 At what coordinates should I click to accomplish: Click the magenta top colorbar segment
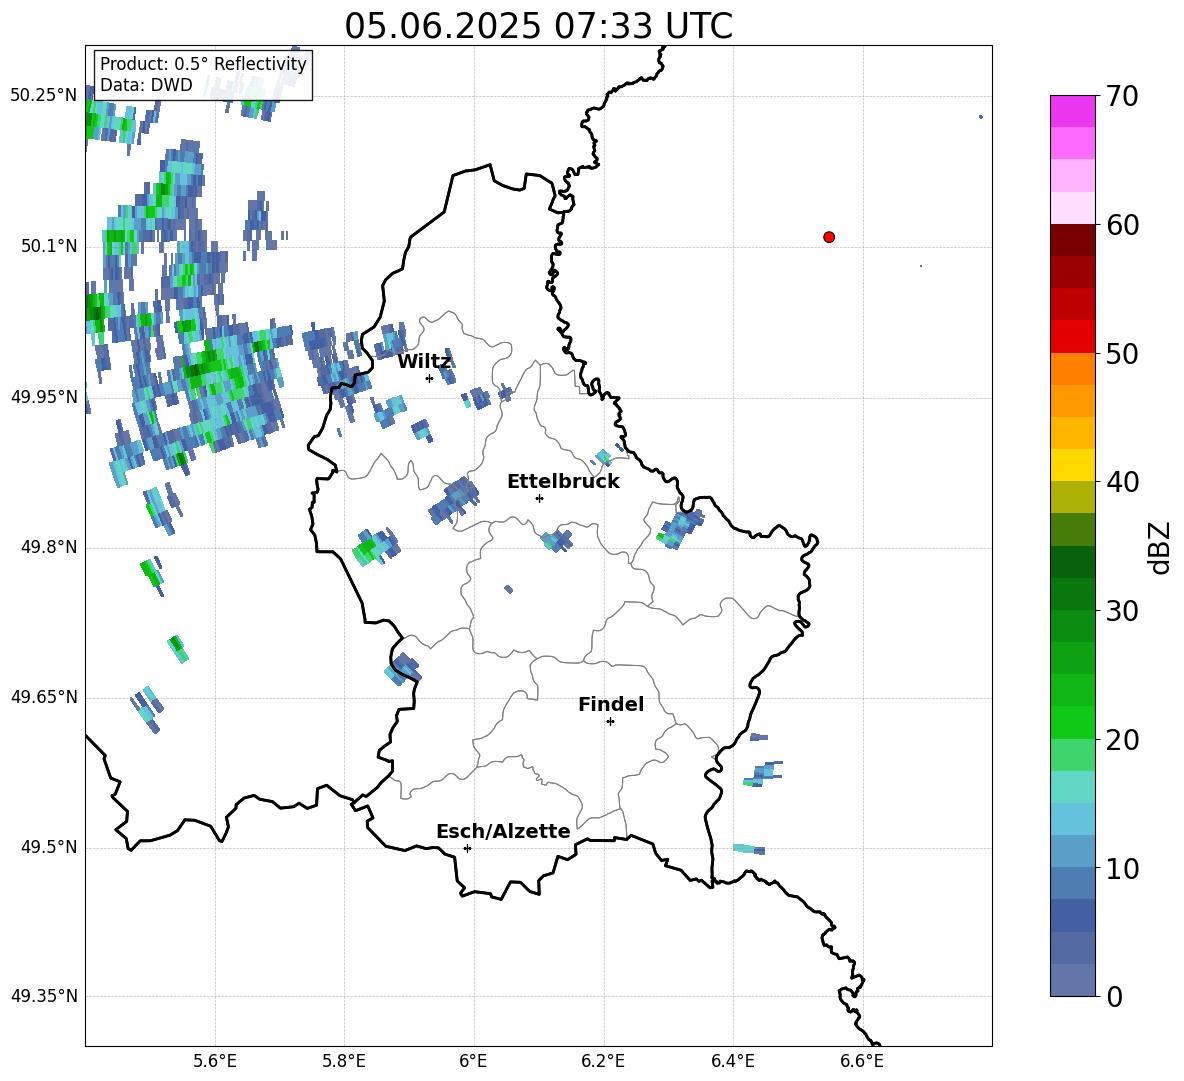tap(1073, 111)
